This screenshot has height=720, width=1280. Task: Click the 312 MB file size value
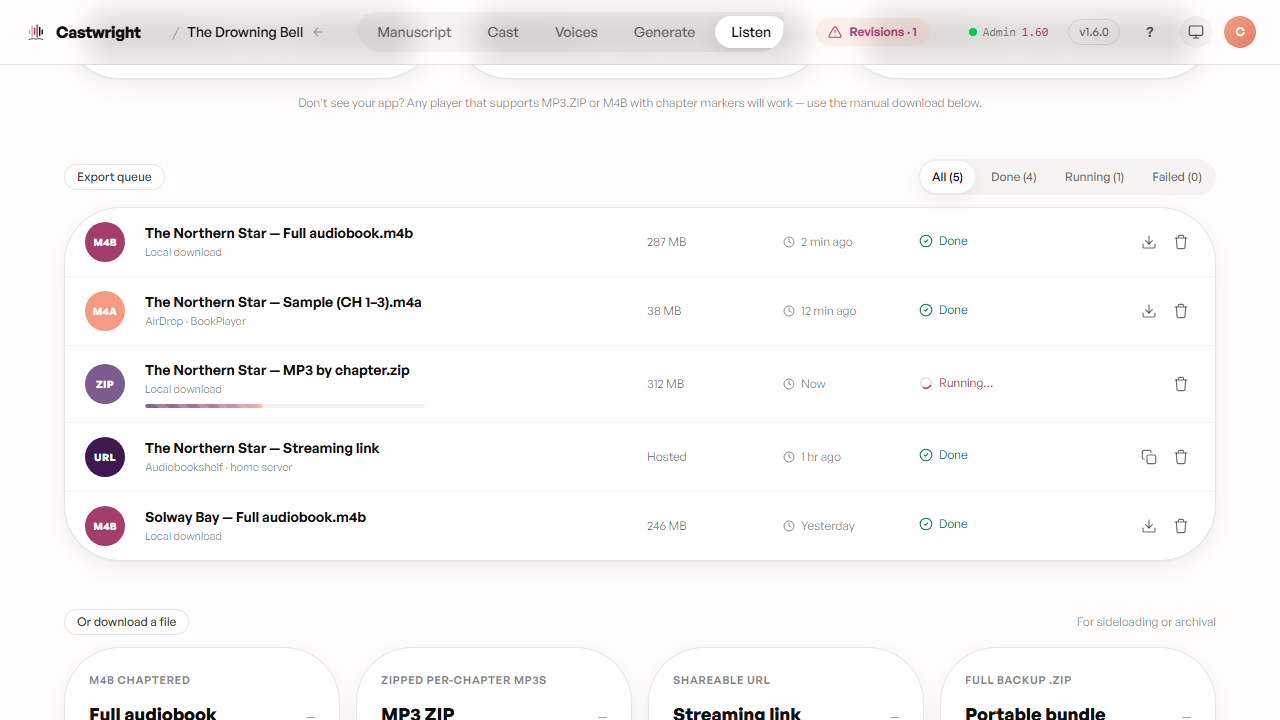point(665,384)
